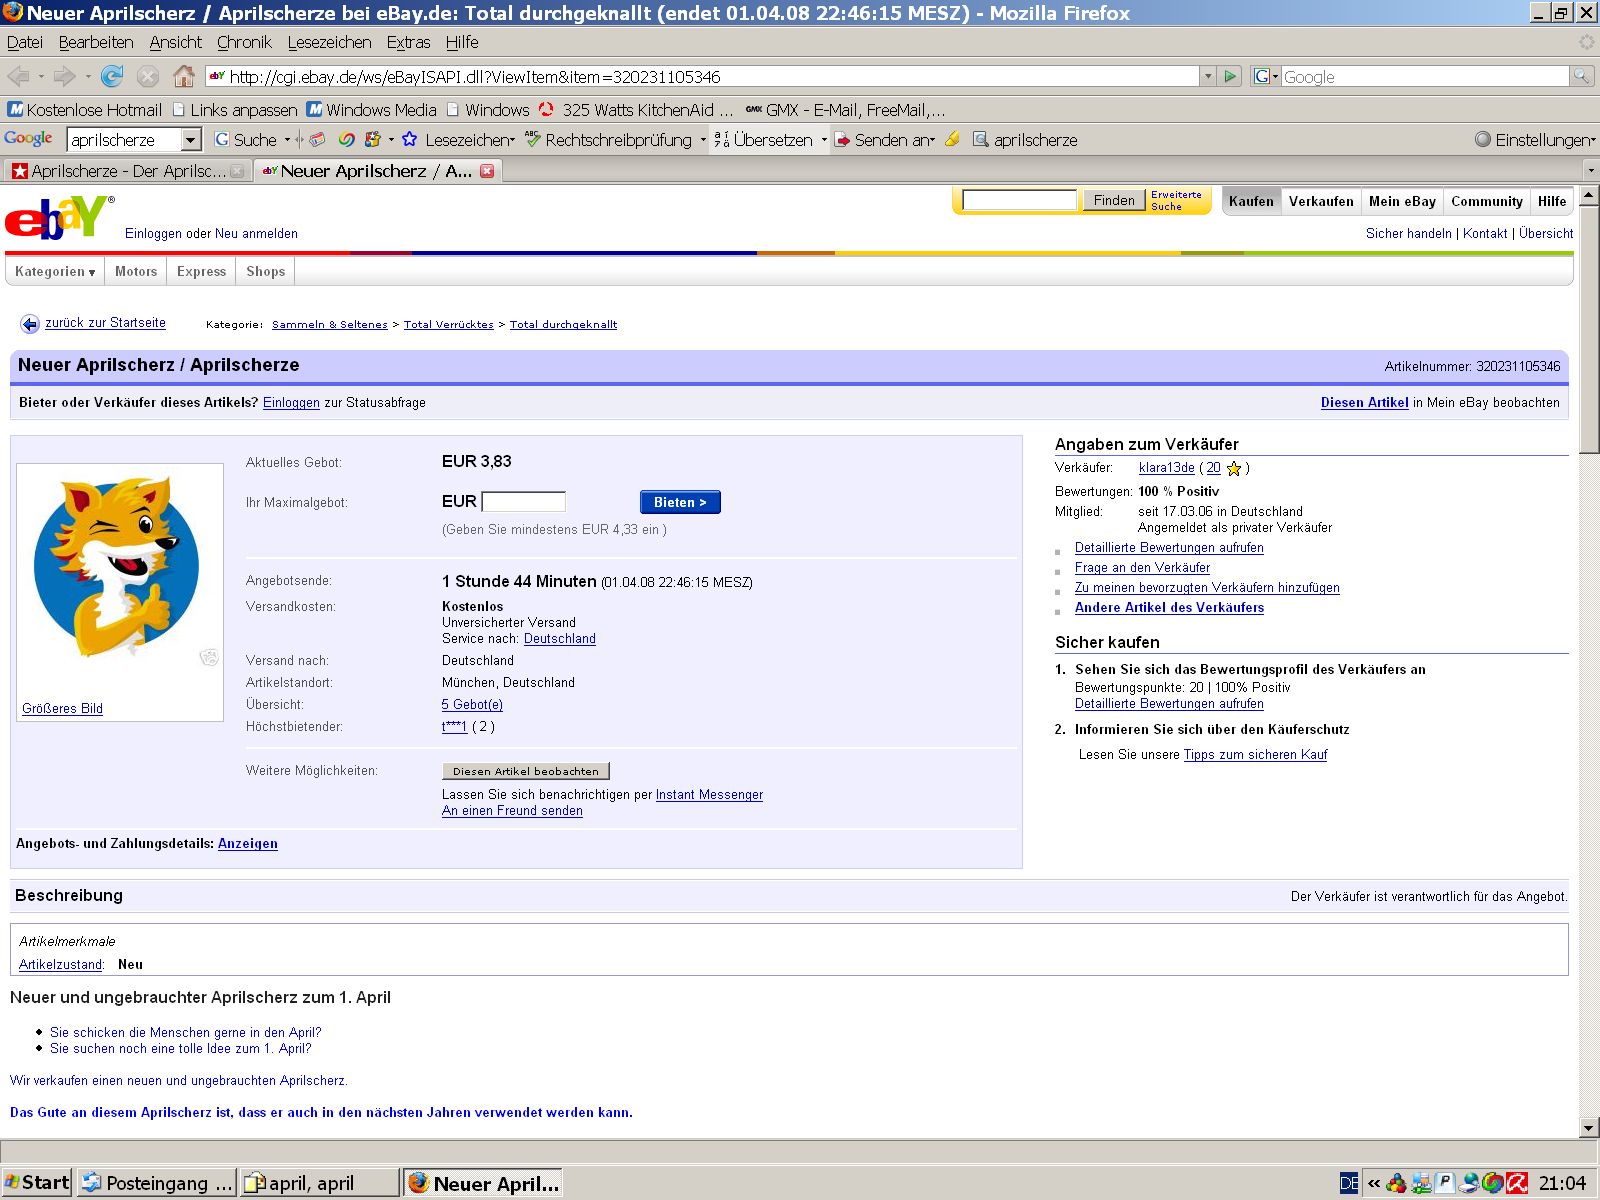The image size is (1600, 1200).
Task: Click the Stop loading icon
Action: 148,76
